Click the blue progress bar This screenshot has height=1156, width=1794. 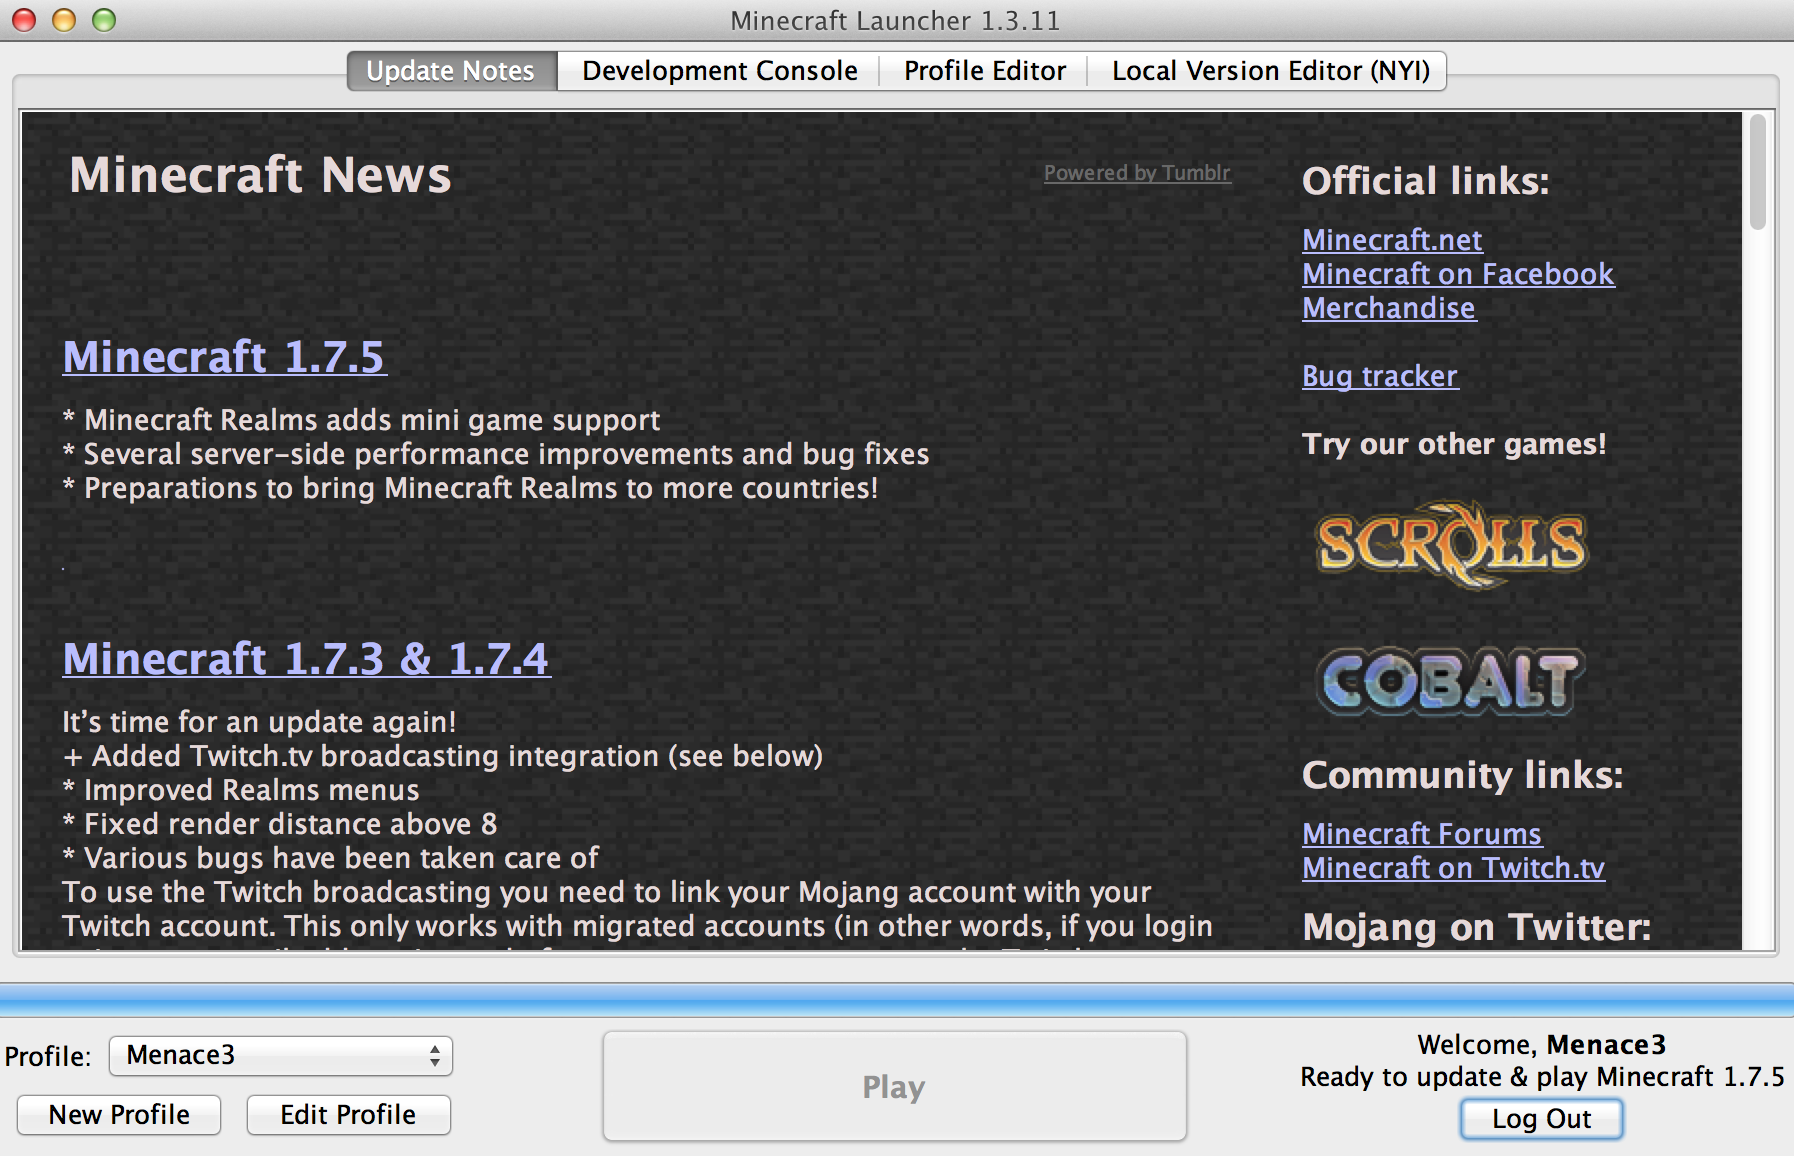click(897, 1000)
